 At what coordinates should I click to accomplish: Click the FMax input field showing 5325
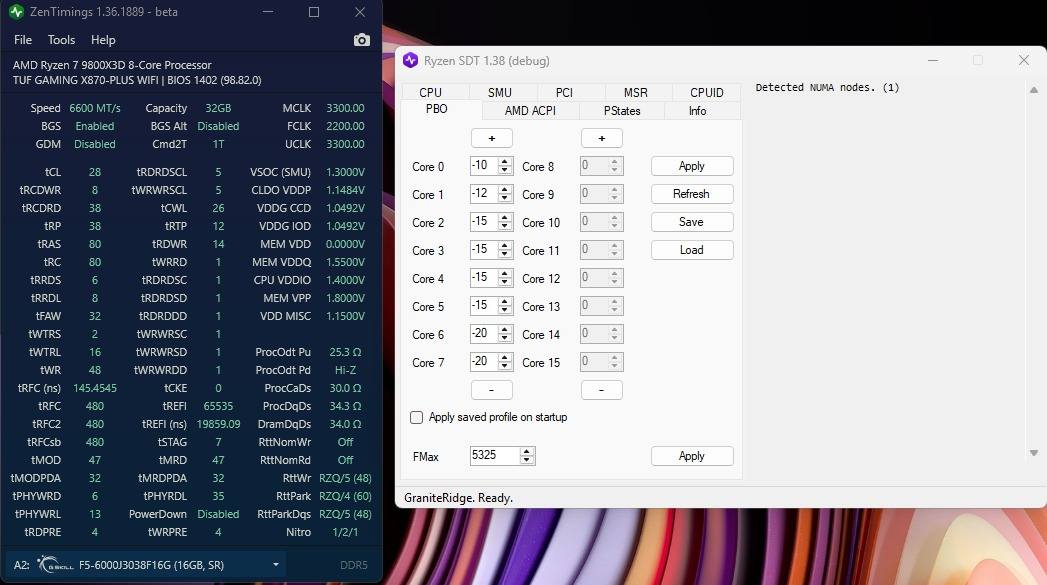495,455
